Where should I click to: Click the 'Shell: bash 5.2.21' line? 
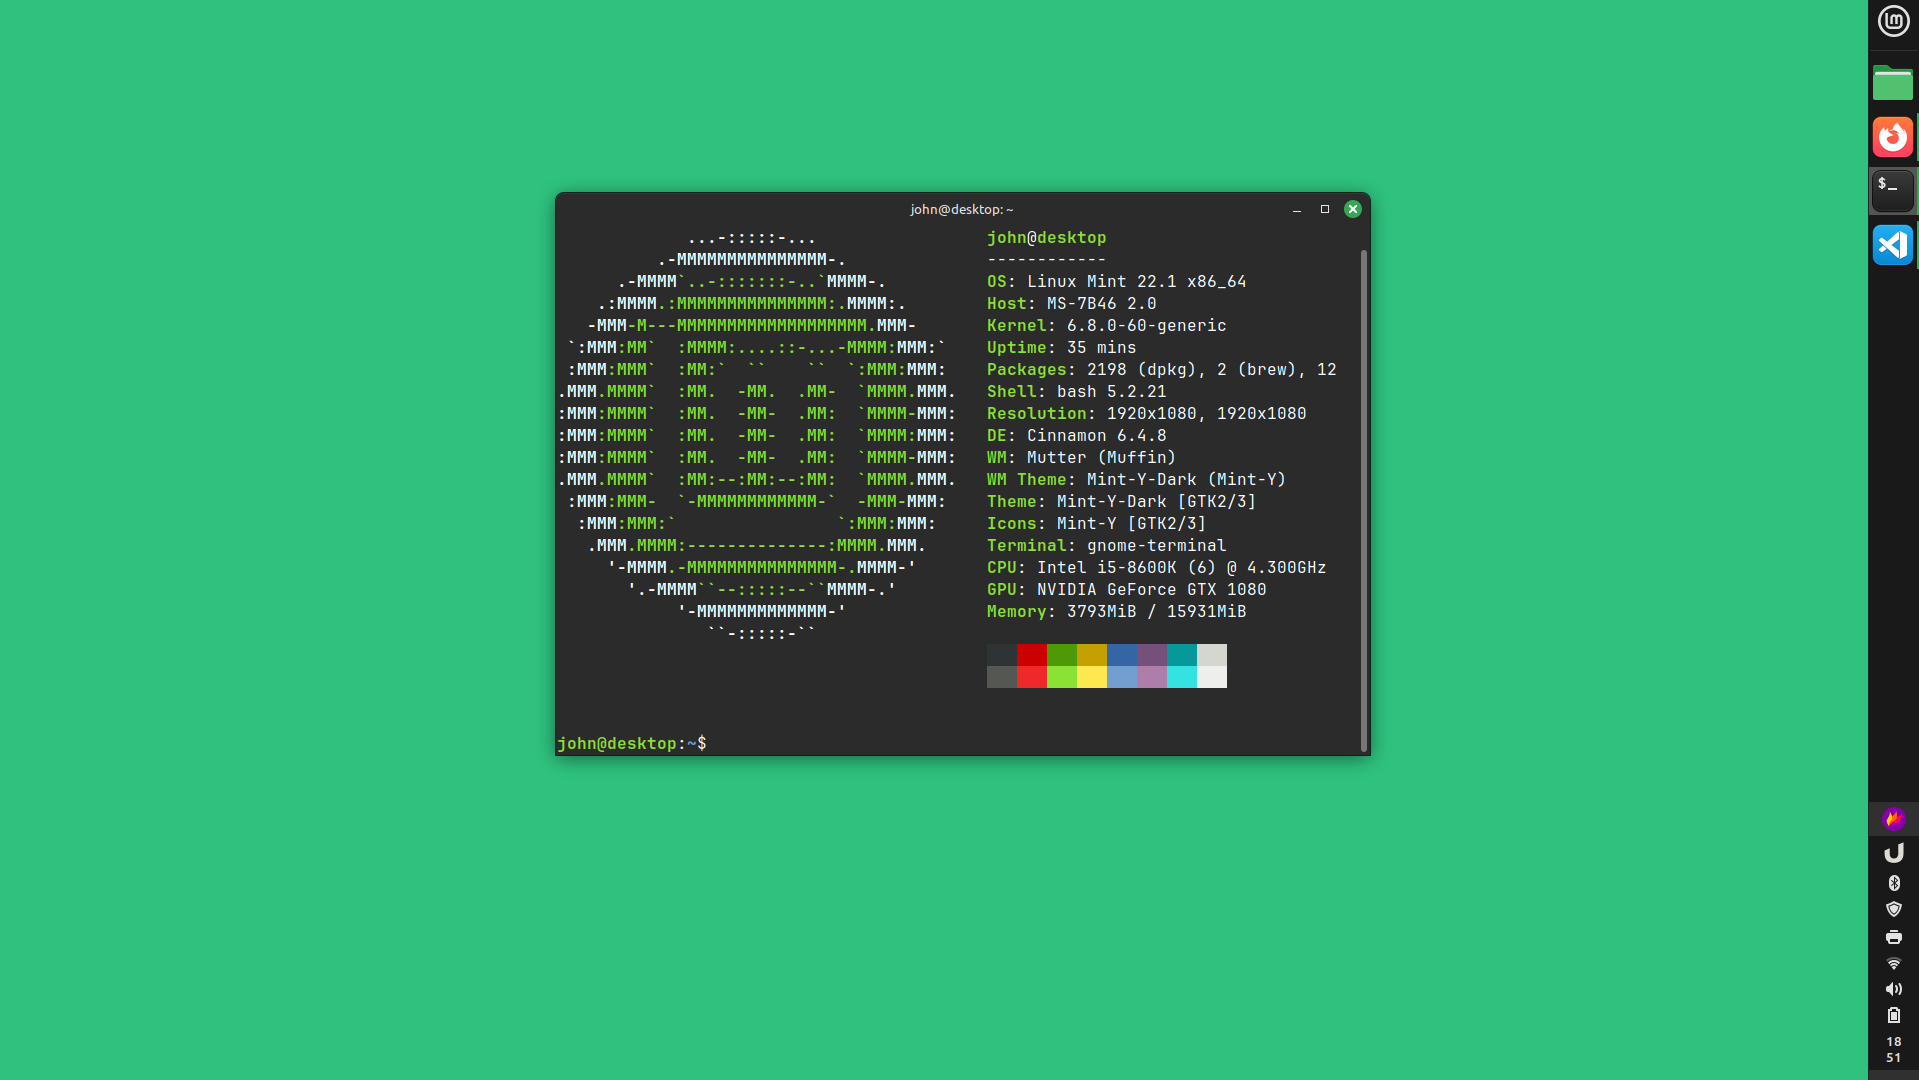pos(1077,391)
